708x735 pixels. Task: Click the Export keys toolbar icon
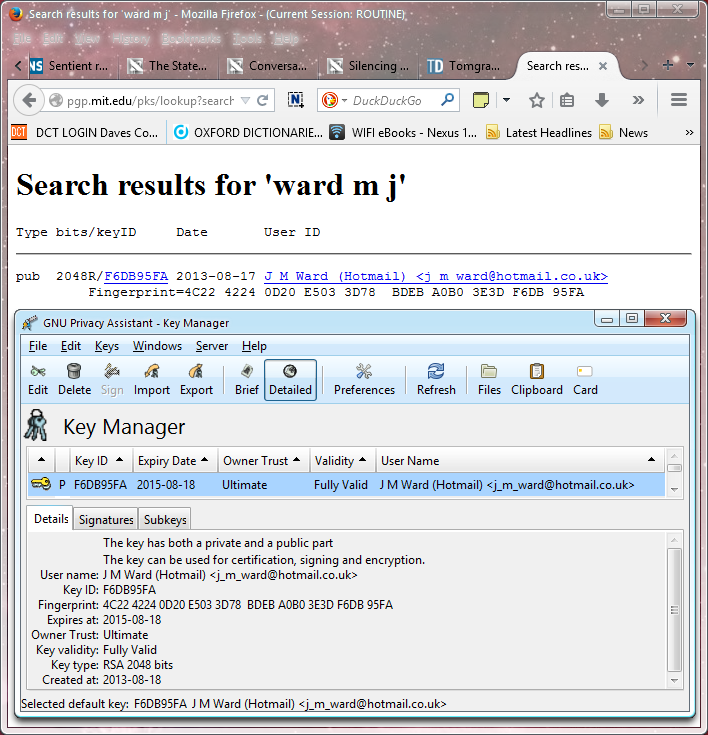tap(196, 380)
